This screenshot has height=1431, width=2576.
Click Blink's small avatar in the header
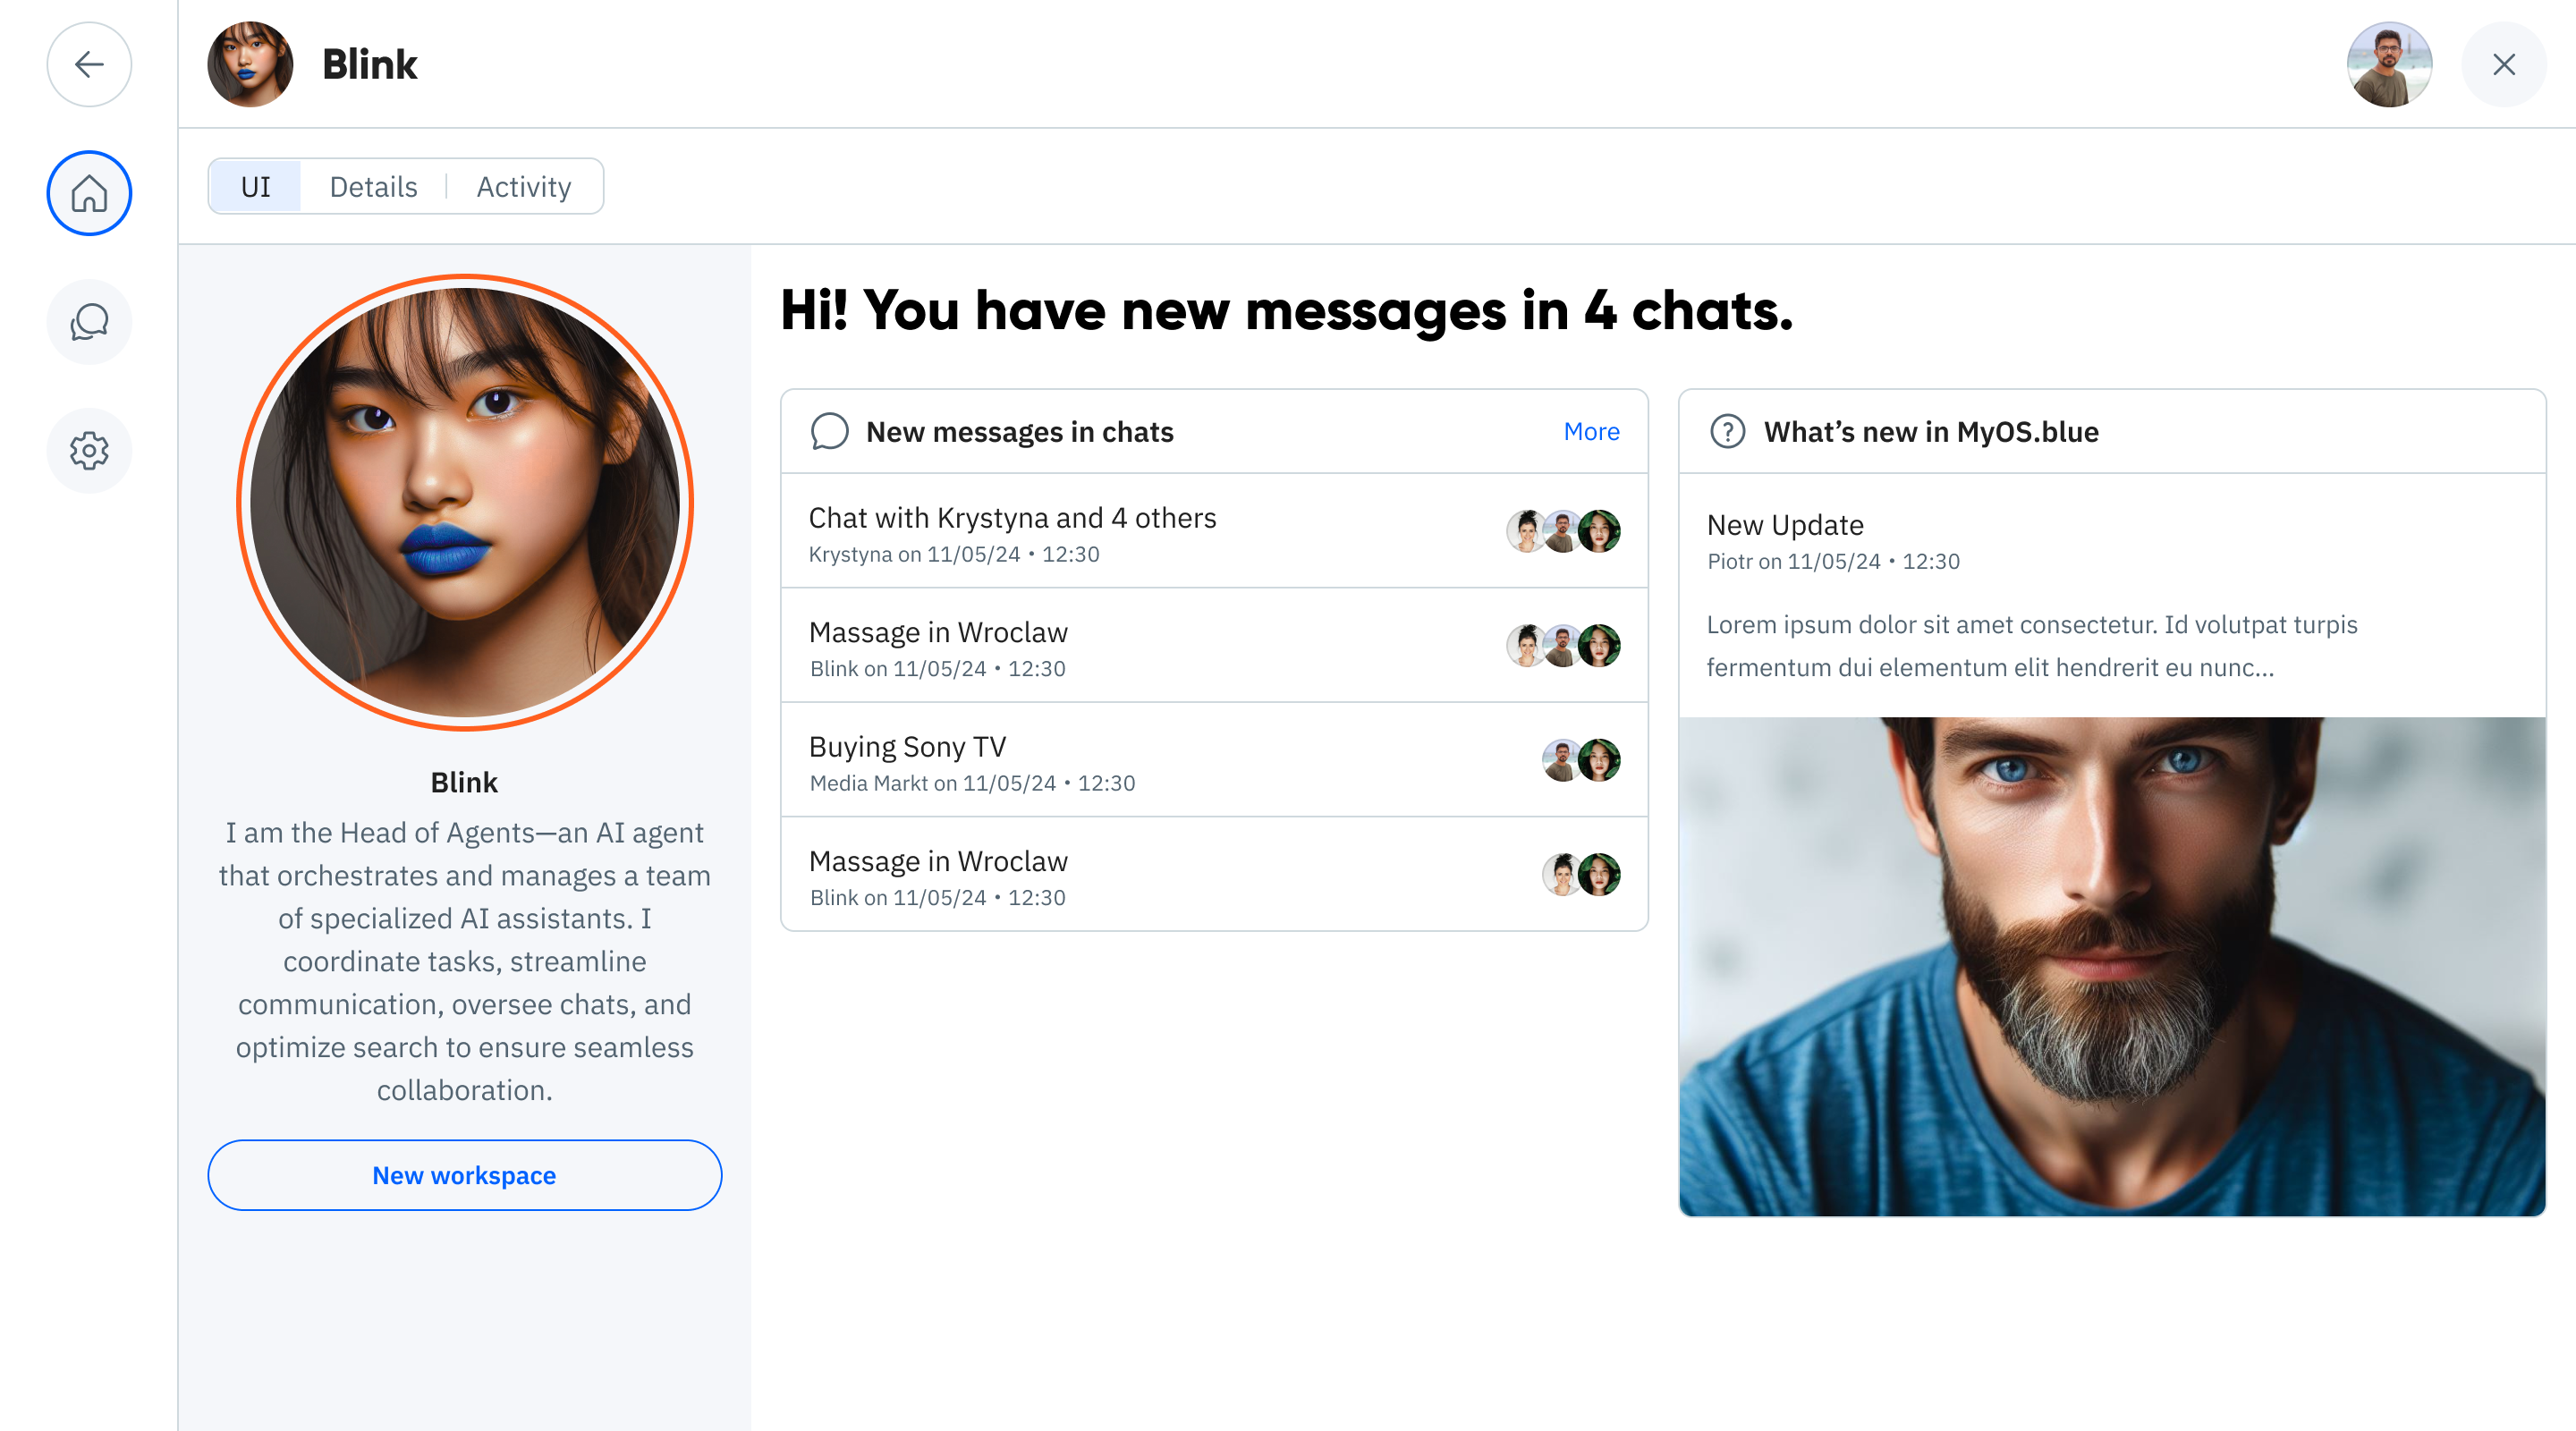tap(250, 64)
